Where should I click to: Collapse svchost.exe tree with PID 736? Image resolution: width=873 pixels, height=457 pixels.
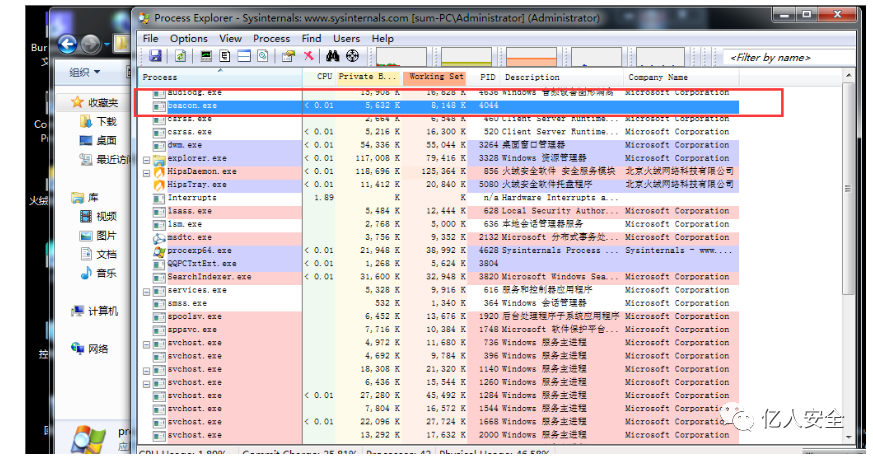[146, 345]
